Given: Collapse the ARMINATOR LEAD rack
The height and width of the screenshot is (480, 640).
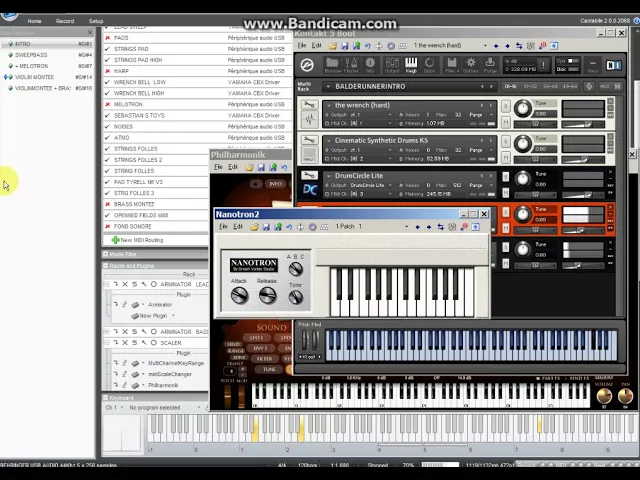Looking at the screenshot, I should pyautogui.click(x=106, y=284).
